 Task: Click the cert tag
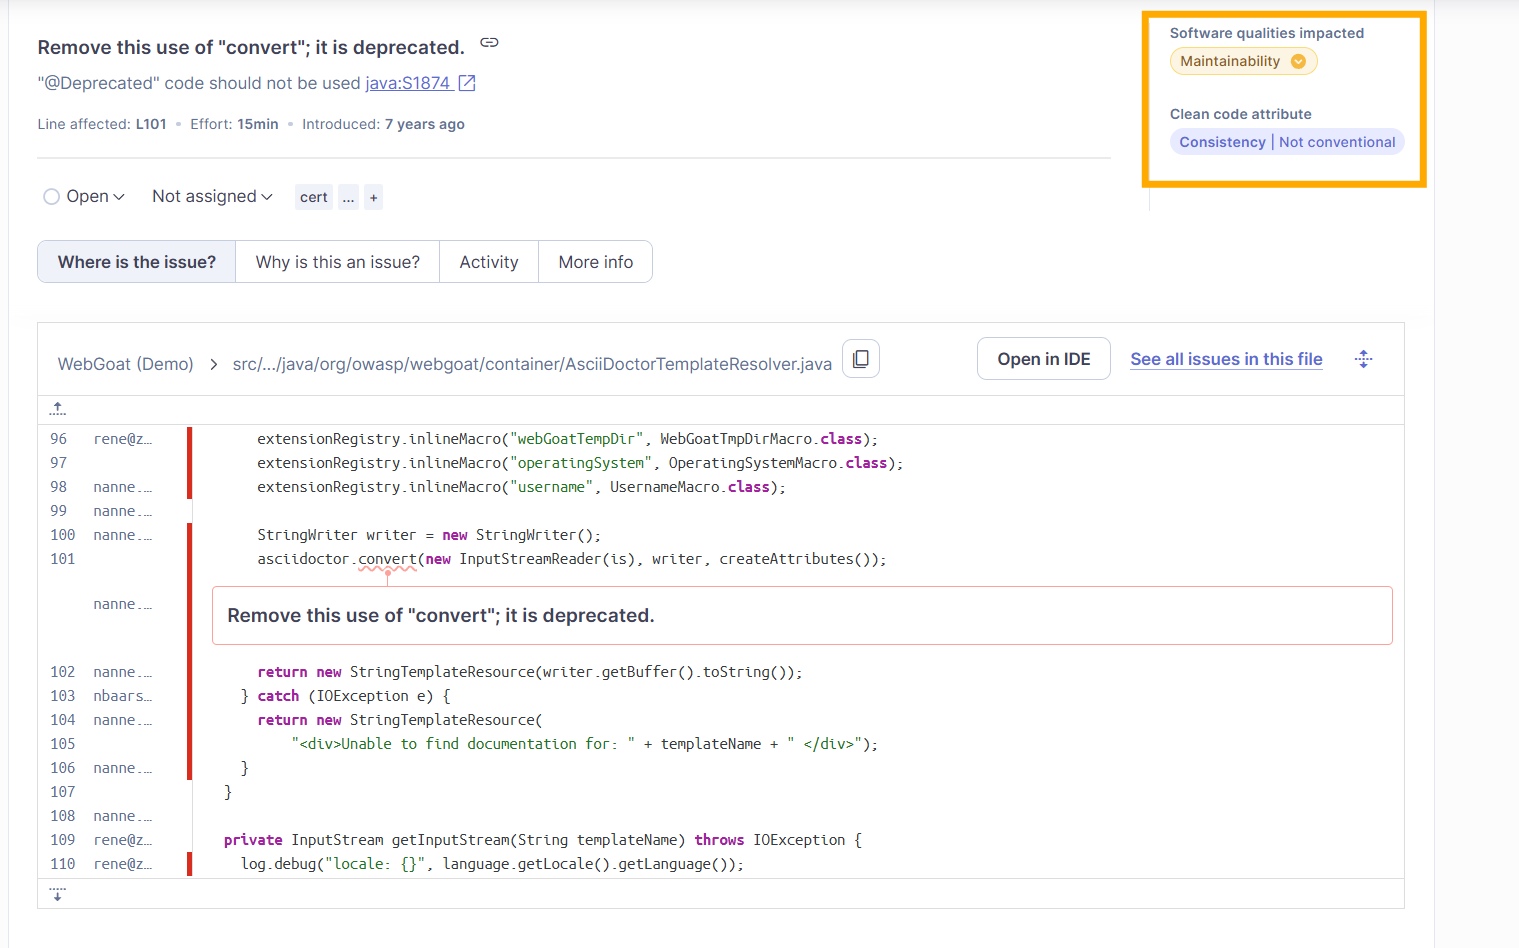click(x=314, y=197)
